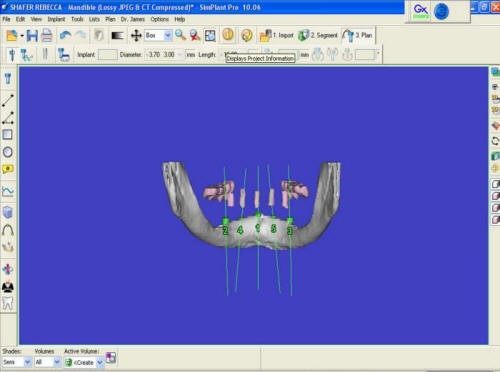500x372 pixels.
Task: Click the top icon in right sidebar
Action: (x=495, y=72)
